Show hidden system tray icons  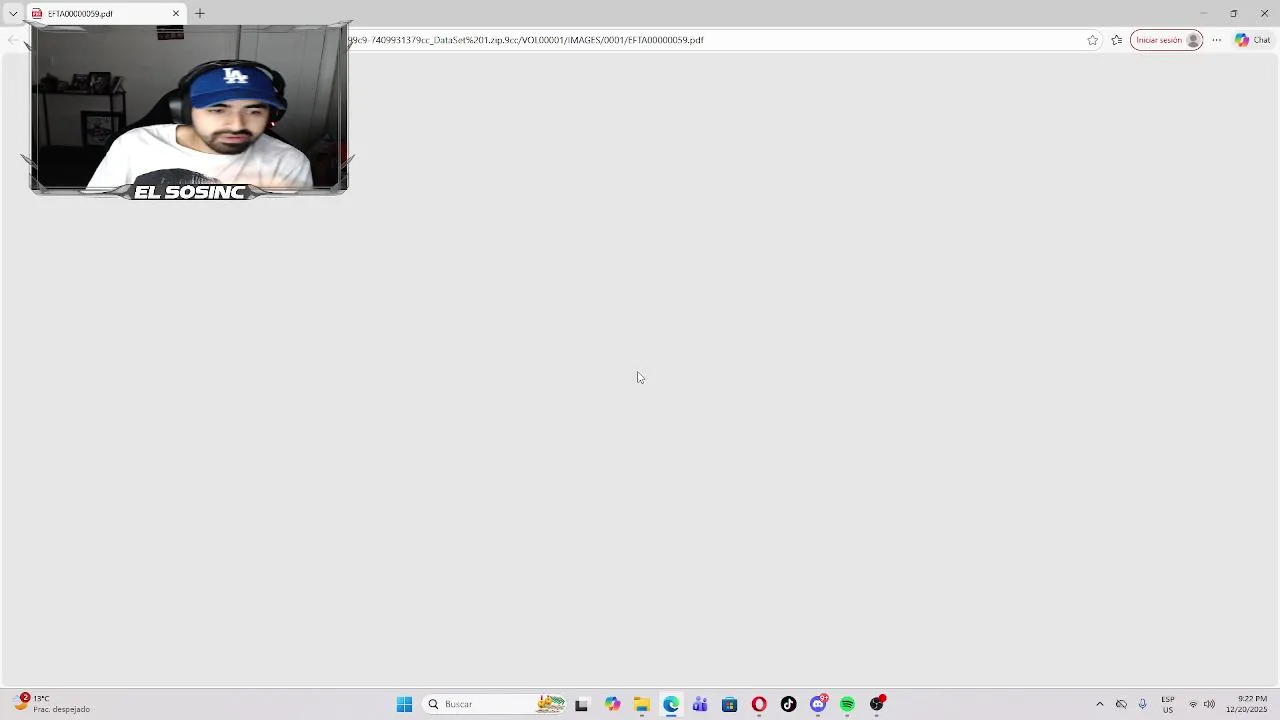click(1100, 704)
